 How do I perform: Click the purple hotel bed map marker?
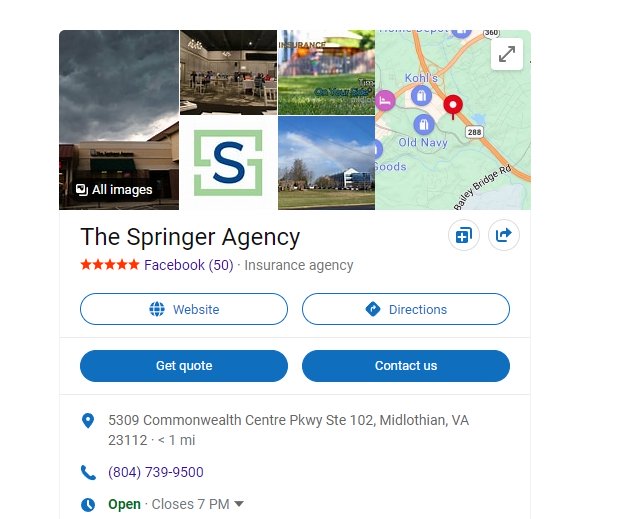pos(385,101)
